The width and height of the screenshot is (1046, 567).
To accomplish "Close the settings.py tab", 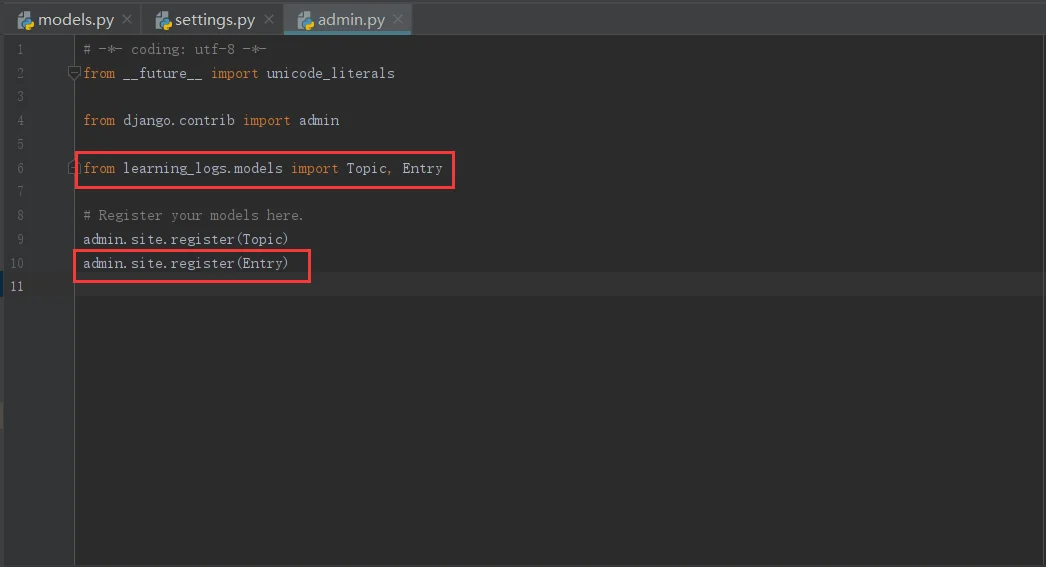I will tap(268, 19).
